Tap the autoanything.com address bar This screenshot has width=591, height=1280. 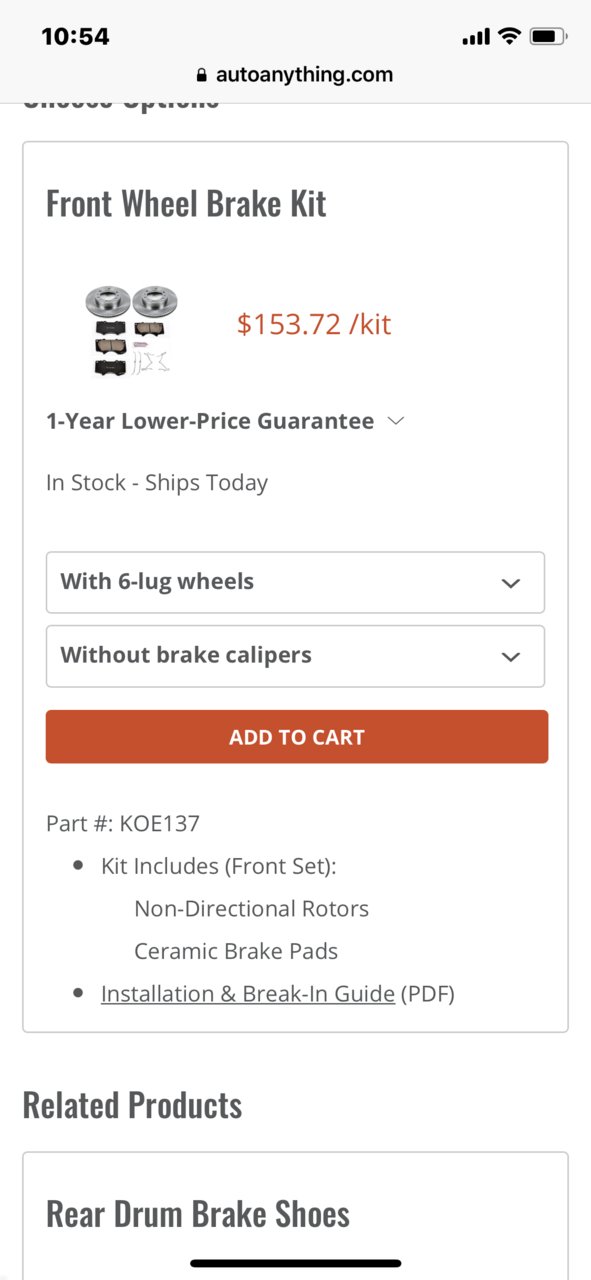pos(295,75)
